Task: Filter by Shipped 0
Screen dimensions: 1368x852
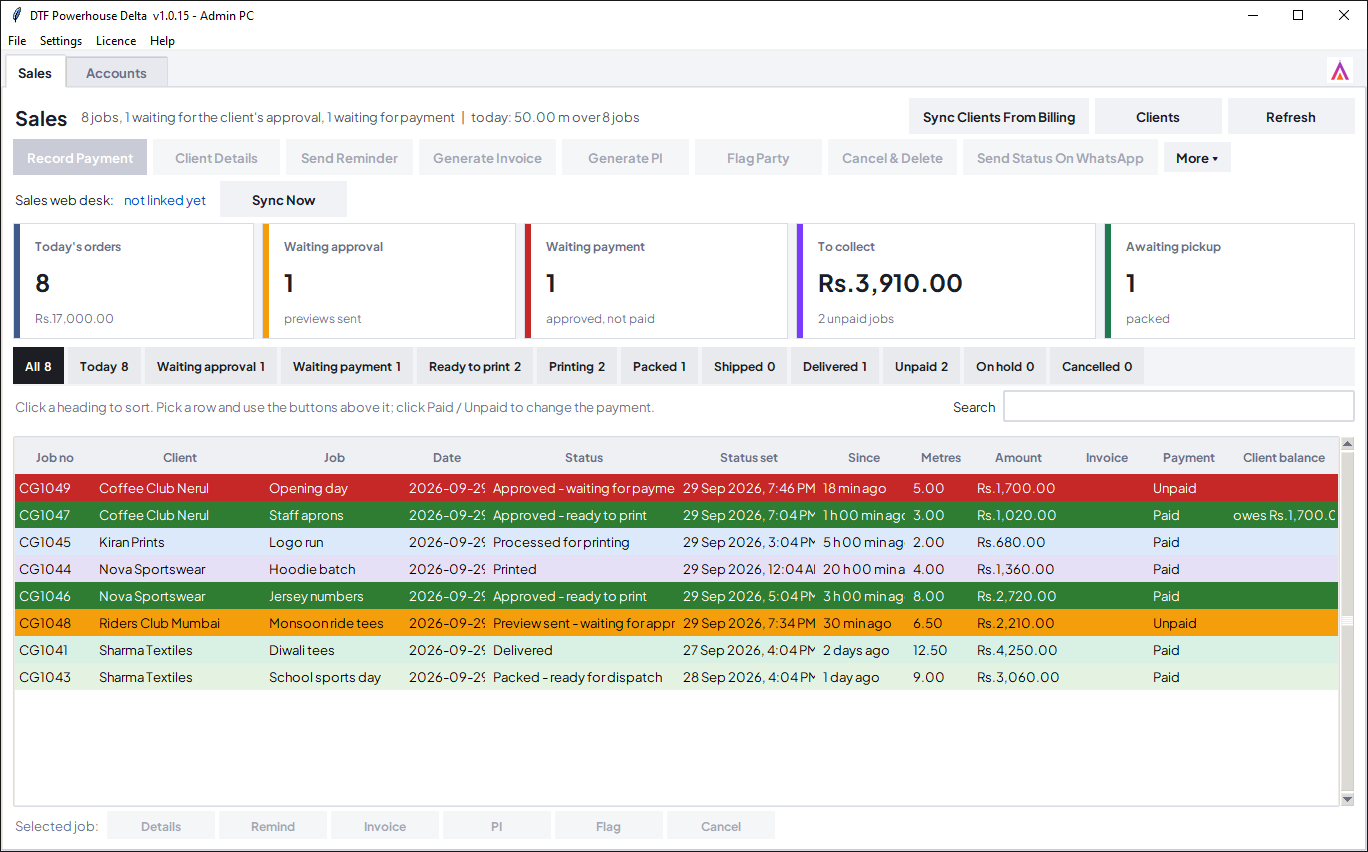Action: 744,367
